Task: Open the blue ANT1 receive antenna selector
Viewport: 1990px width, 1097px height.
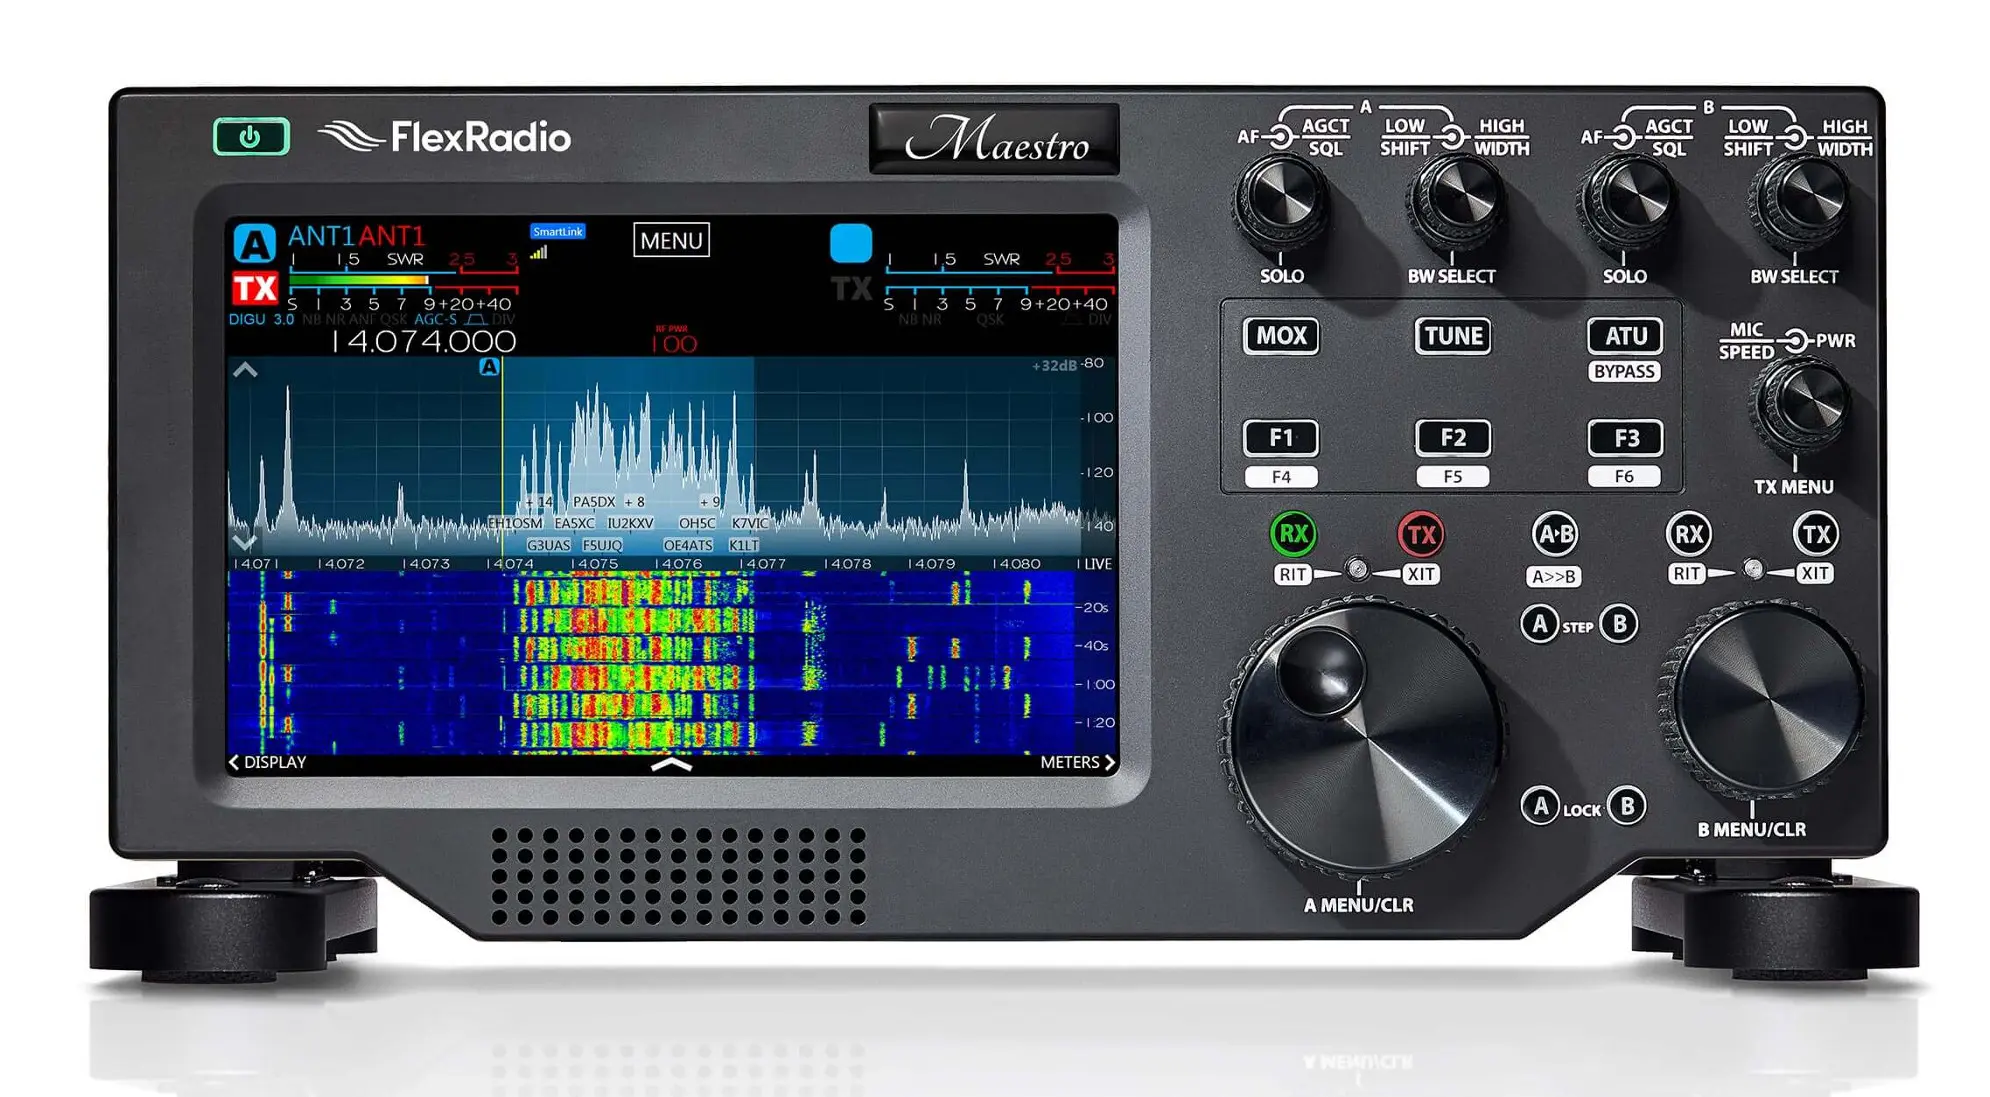Action: click(x=321, y=236)
